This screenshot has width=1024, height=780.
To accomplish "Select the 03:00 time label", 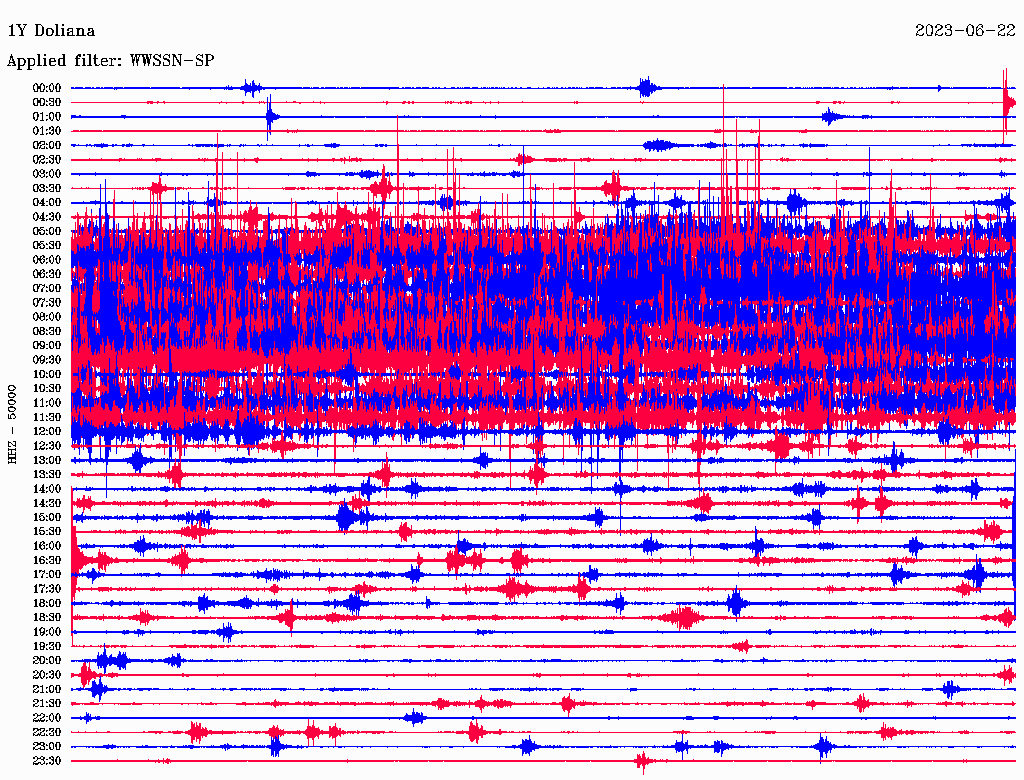I will pos(47,174).
